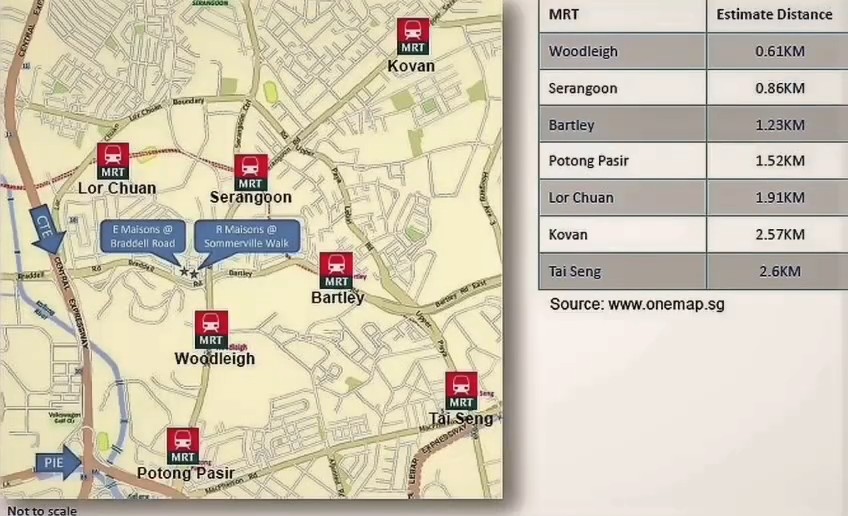This screenshot has height=516, width=848.
Task: Click the Potong Pasir MRT icon
Action: coord(183,446)
